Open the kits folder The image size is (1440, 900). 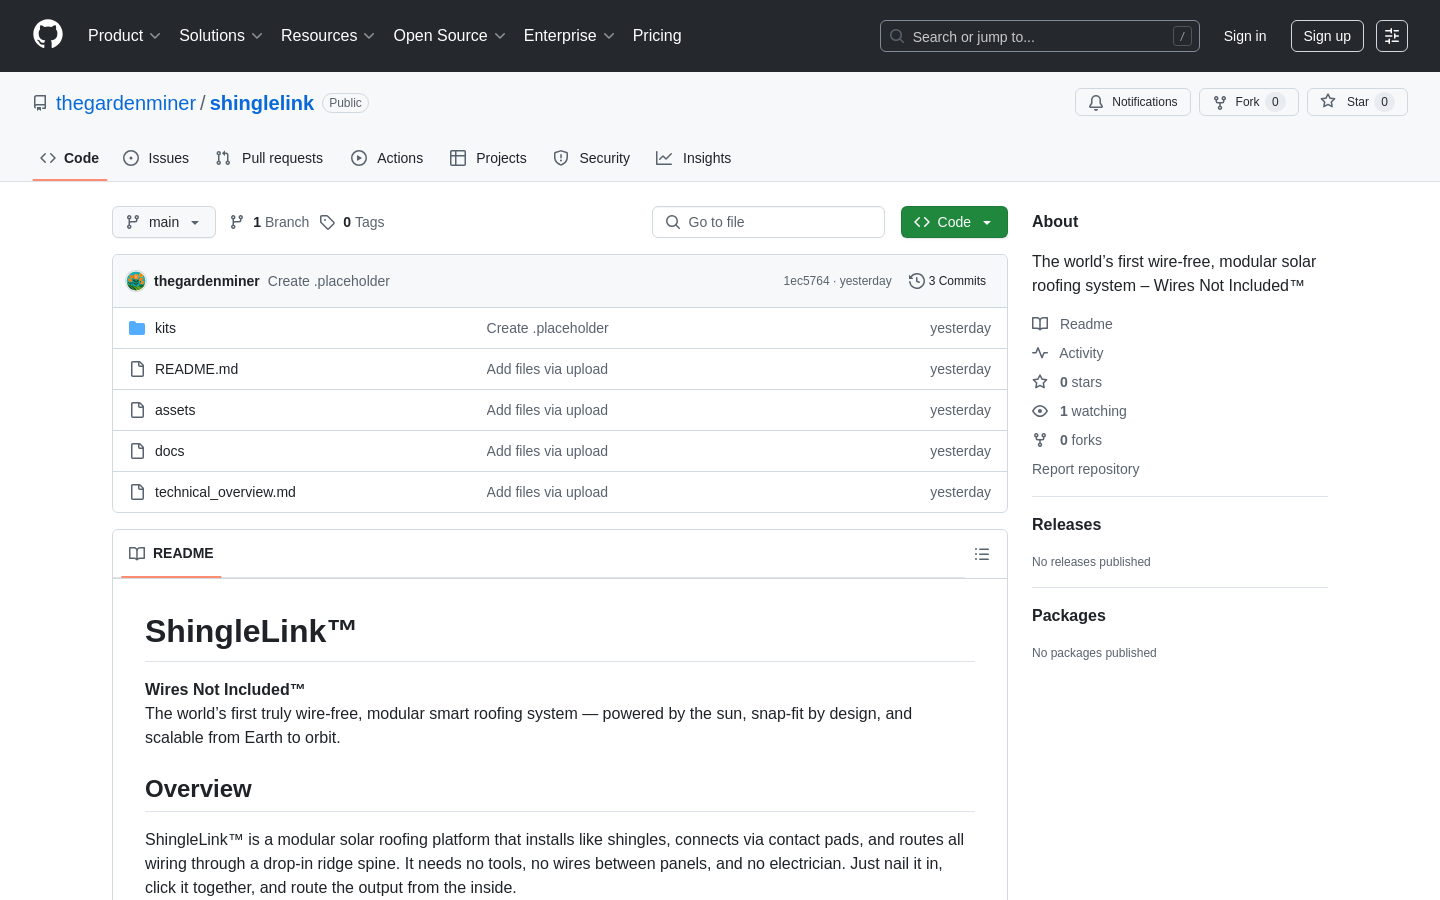coord(165,328)
